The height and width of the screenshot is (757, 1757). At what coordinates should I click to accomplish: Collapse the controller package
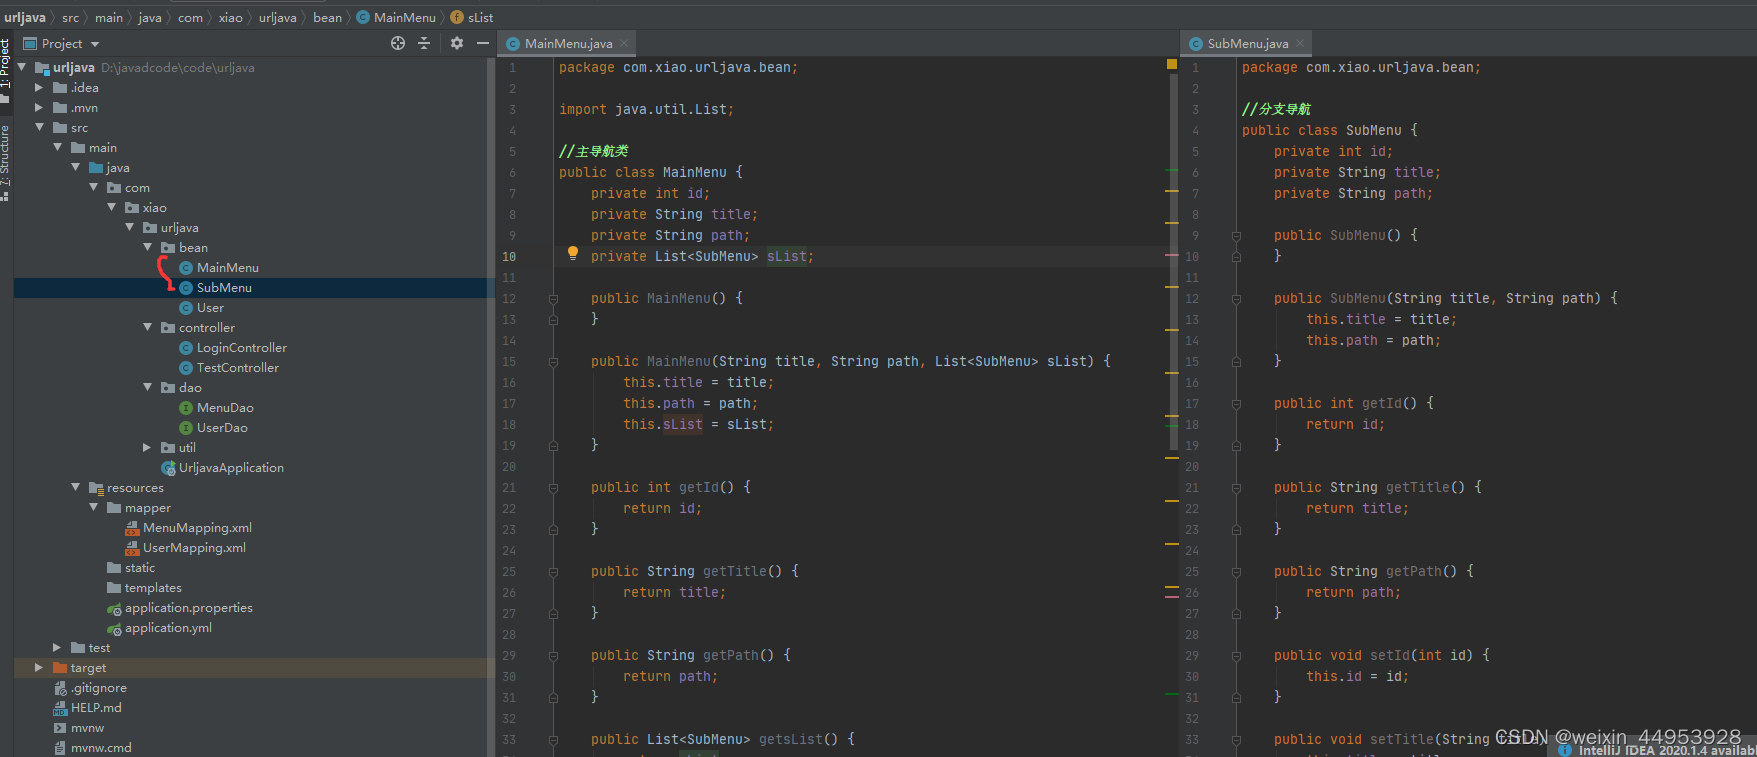(x=148, y=327)
